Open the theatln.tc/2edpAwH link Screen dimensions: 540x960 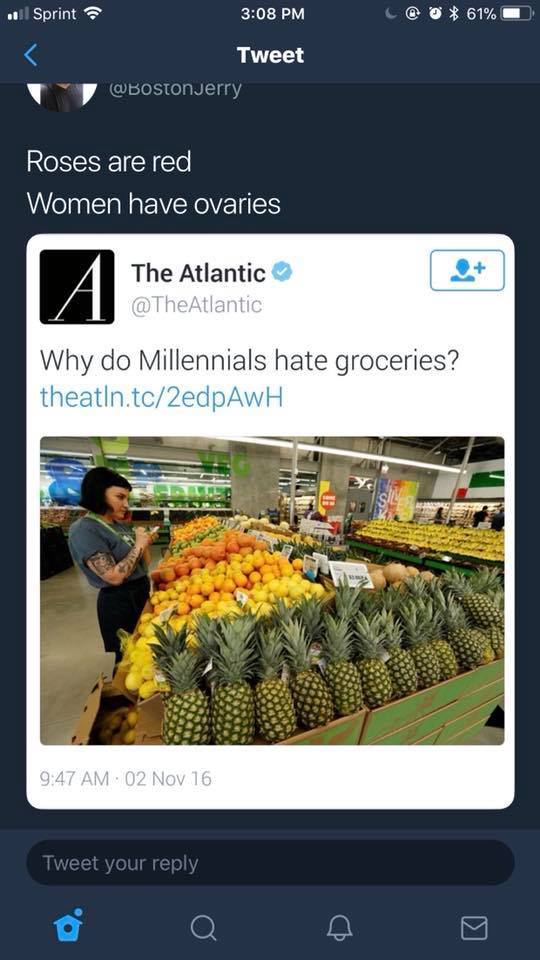point(162,397)
